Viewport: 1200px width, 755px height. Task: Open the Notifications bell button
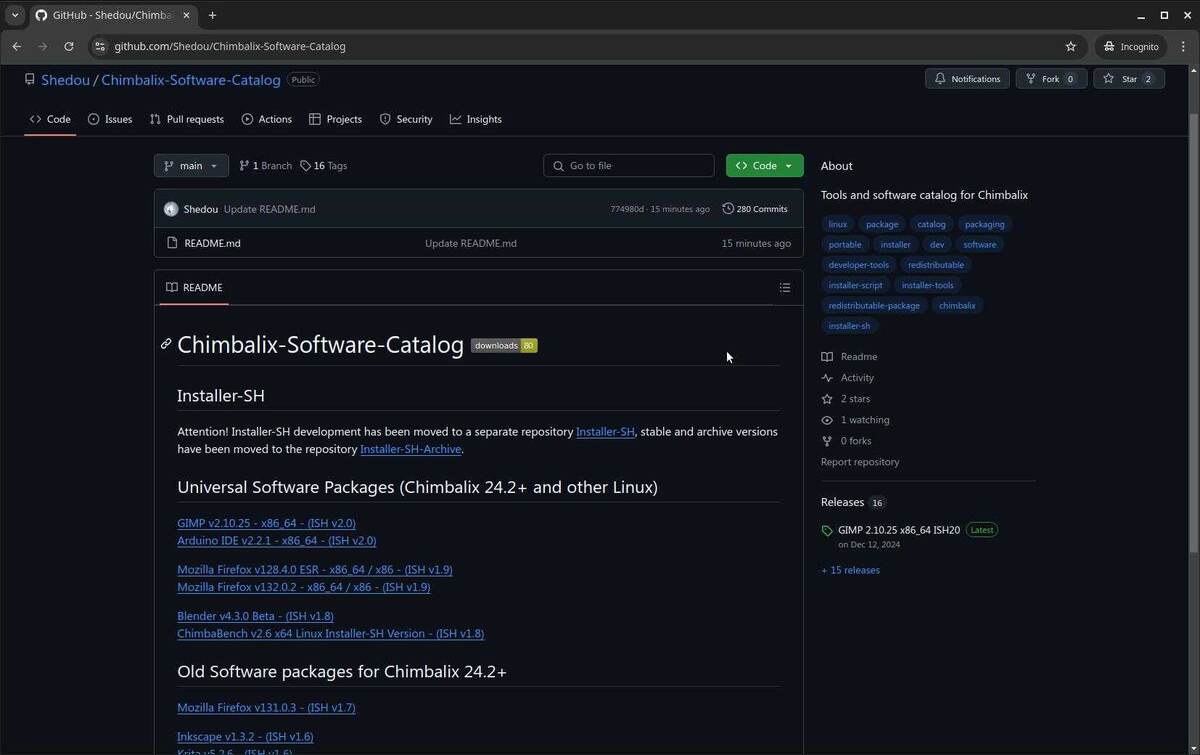click(x=967, y=79)
